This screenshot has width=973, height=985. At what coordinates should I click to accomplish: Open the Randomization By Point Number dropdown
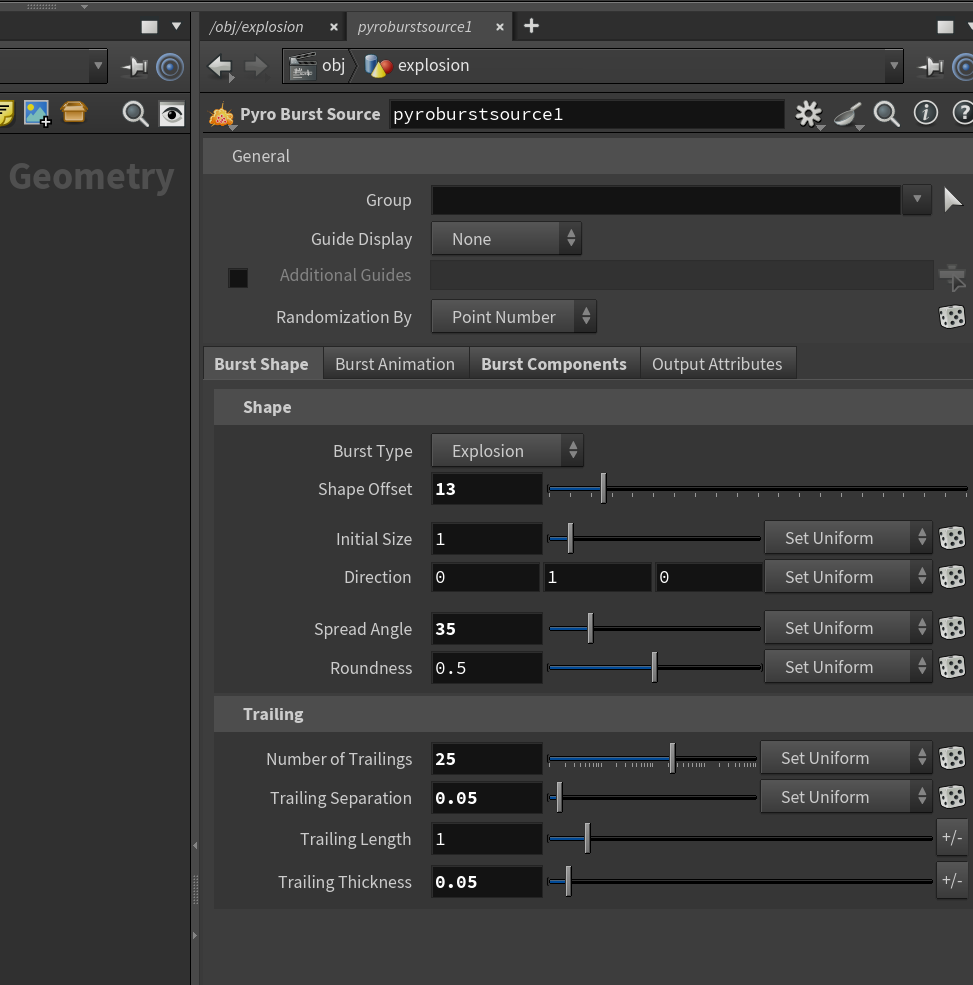click(514, 317)
